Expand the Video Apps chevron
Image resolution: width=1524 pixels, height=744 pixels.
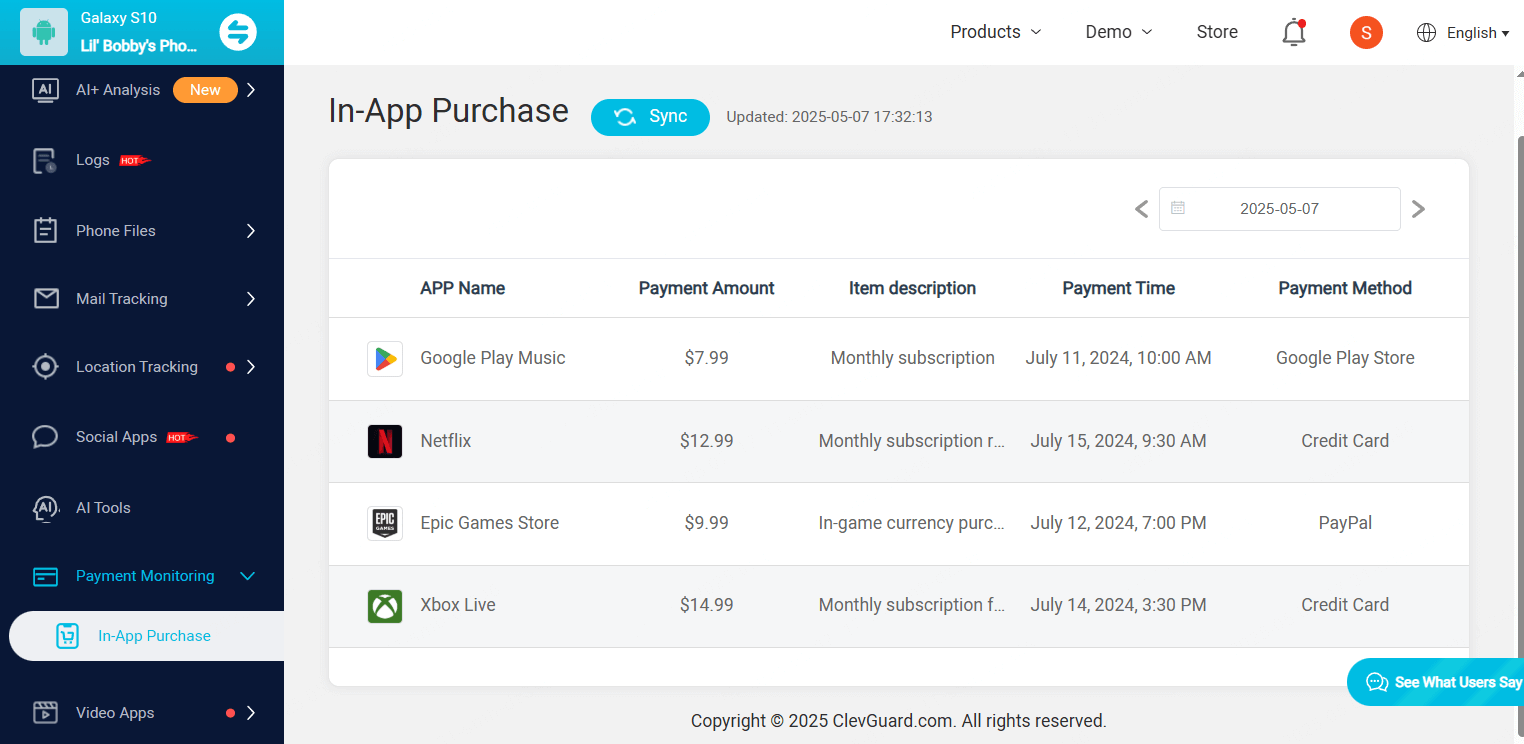pyautogui.click(x=251, y=713)
